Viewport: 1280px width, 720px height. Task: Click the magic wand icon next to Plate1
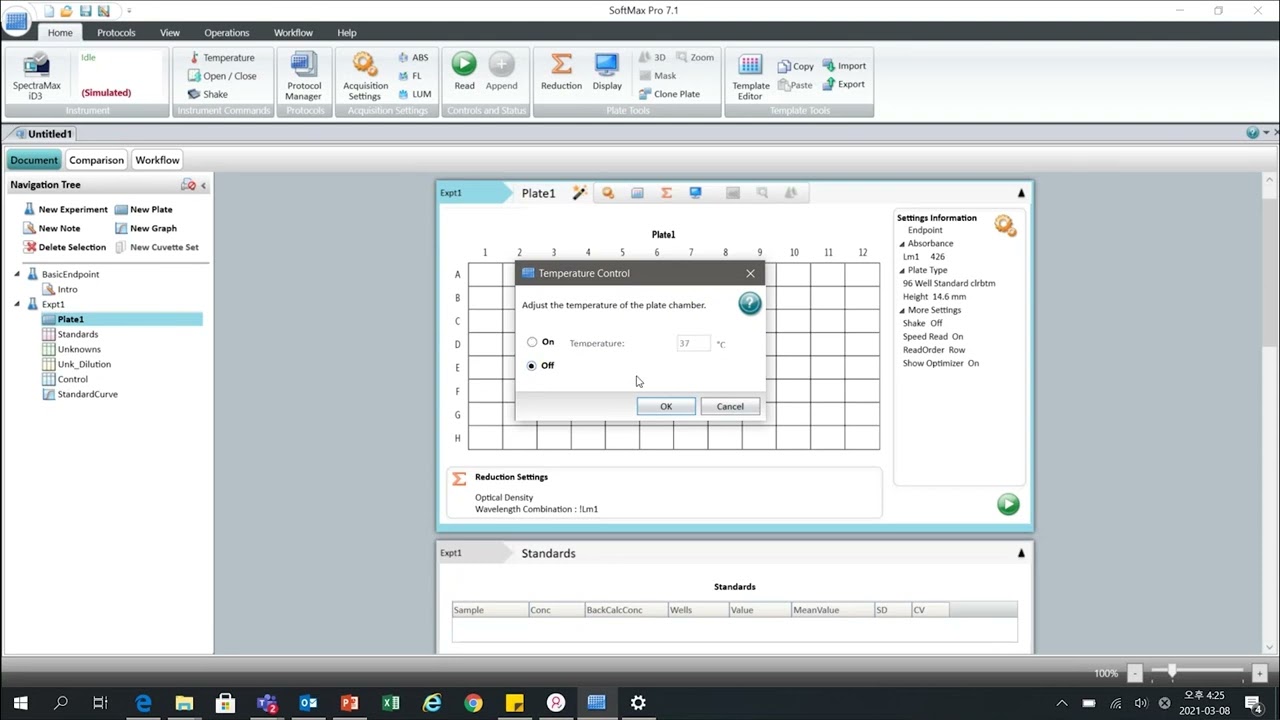(x=579, y=193)
